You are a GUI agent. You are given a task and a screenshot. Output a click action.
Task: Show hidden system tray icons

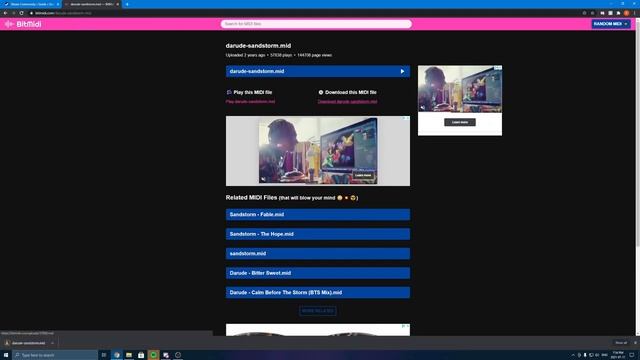coord(573,355)
